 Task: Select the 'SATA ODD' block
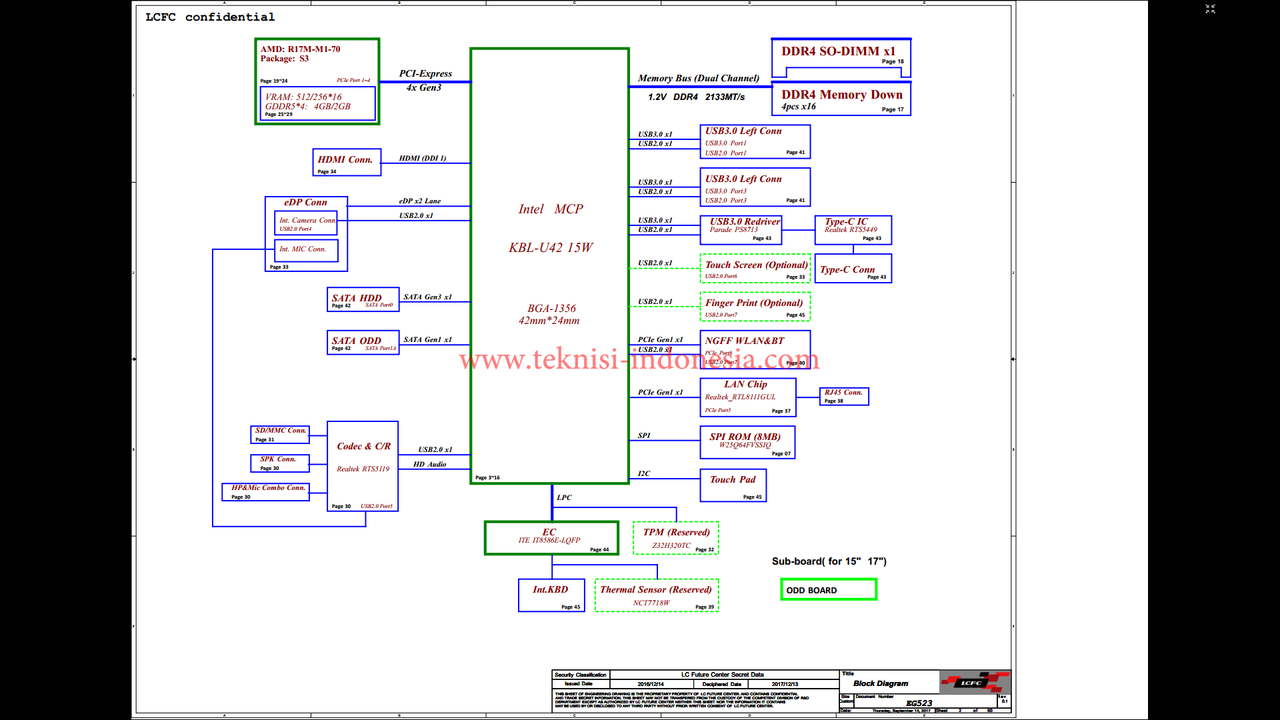coord(362,343)
